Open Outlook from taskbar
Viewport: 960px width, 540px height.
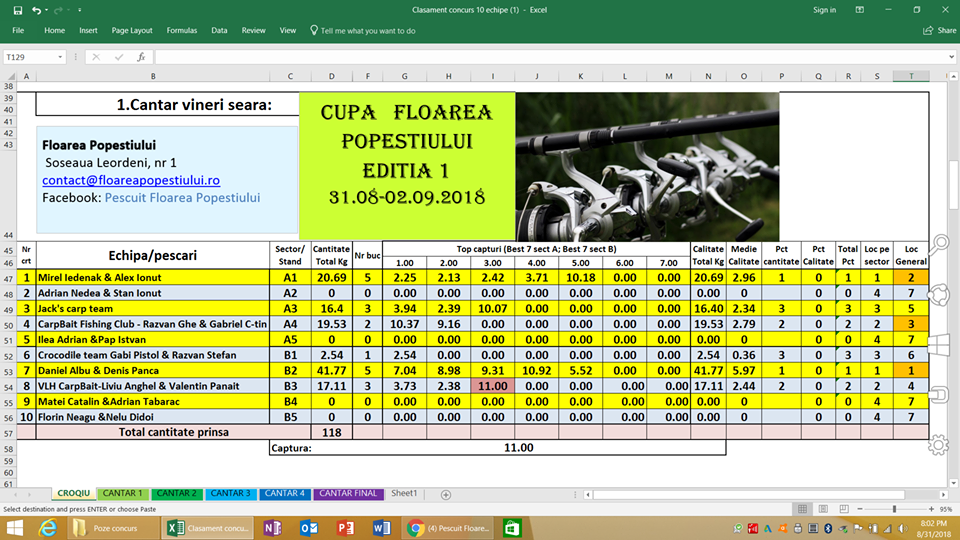pyautogui.click(x=309, y=528)
